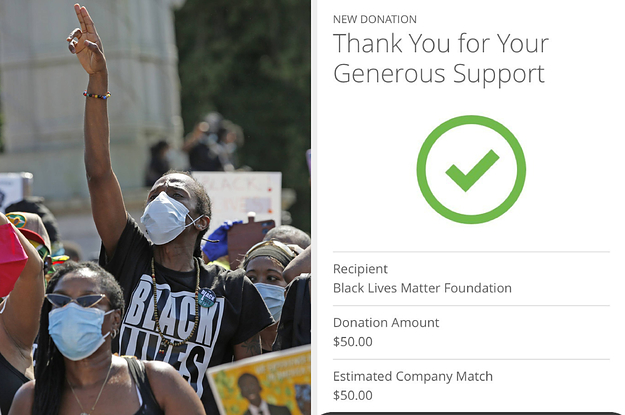Click the white face mask on the man

pyautogui.click(x=167, y=218)
